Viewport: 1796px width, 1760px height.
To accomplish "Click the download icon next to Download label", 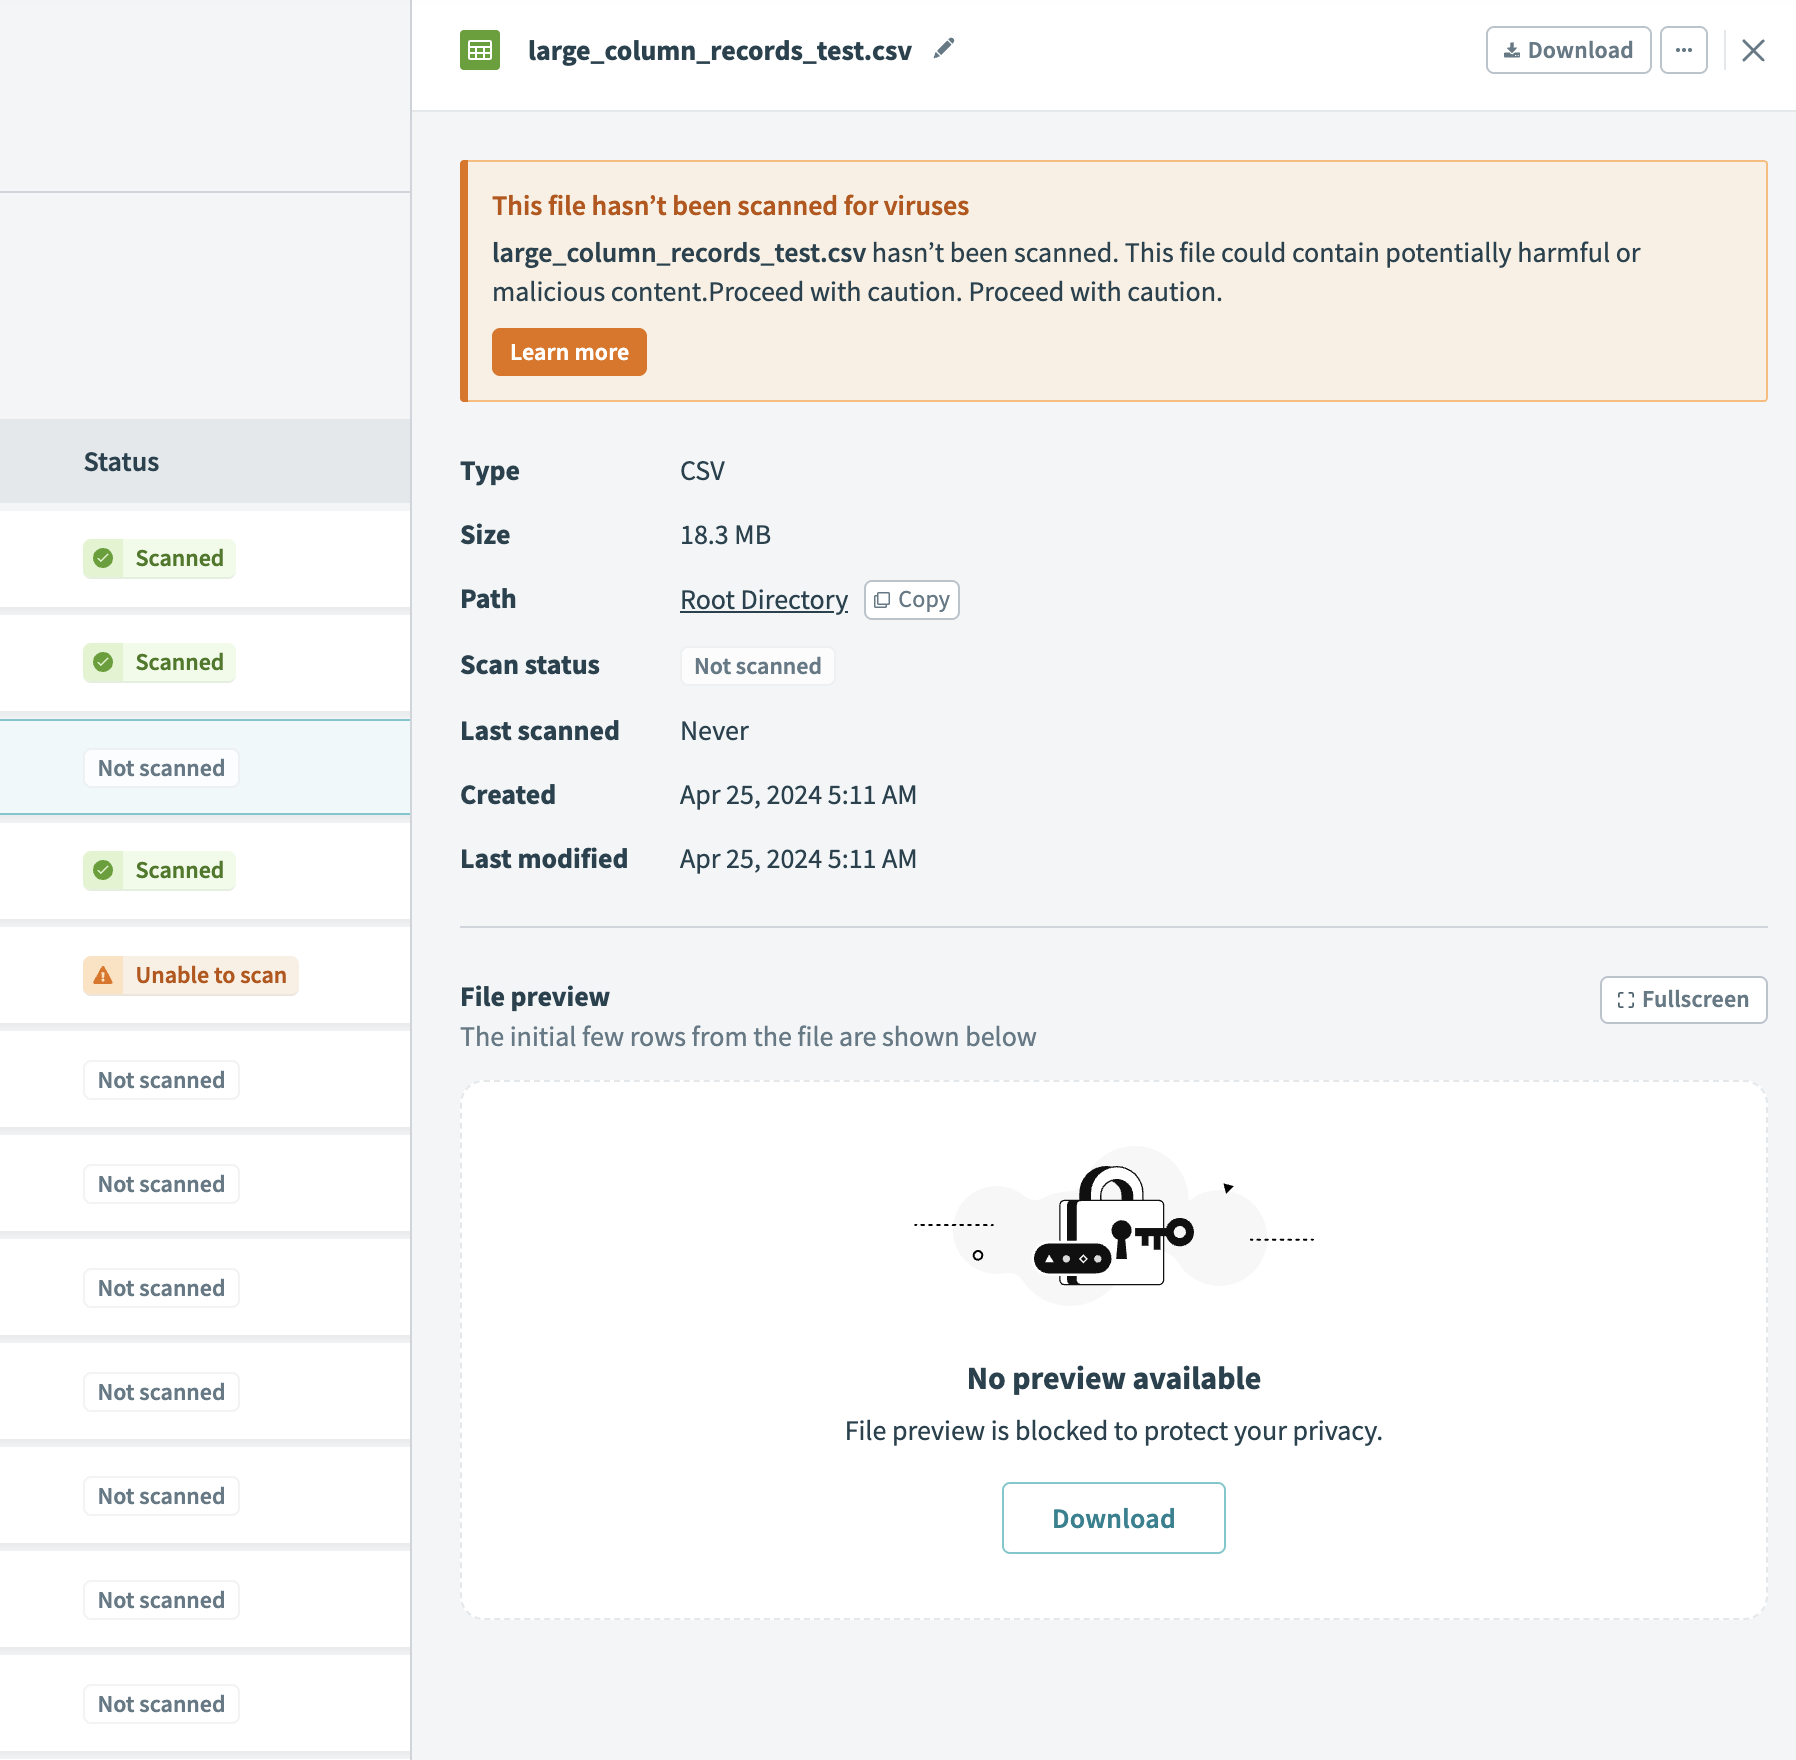I will coord(1512,49).
